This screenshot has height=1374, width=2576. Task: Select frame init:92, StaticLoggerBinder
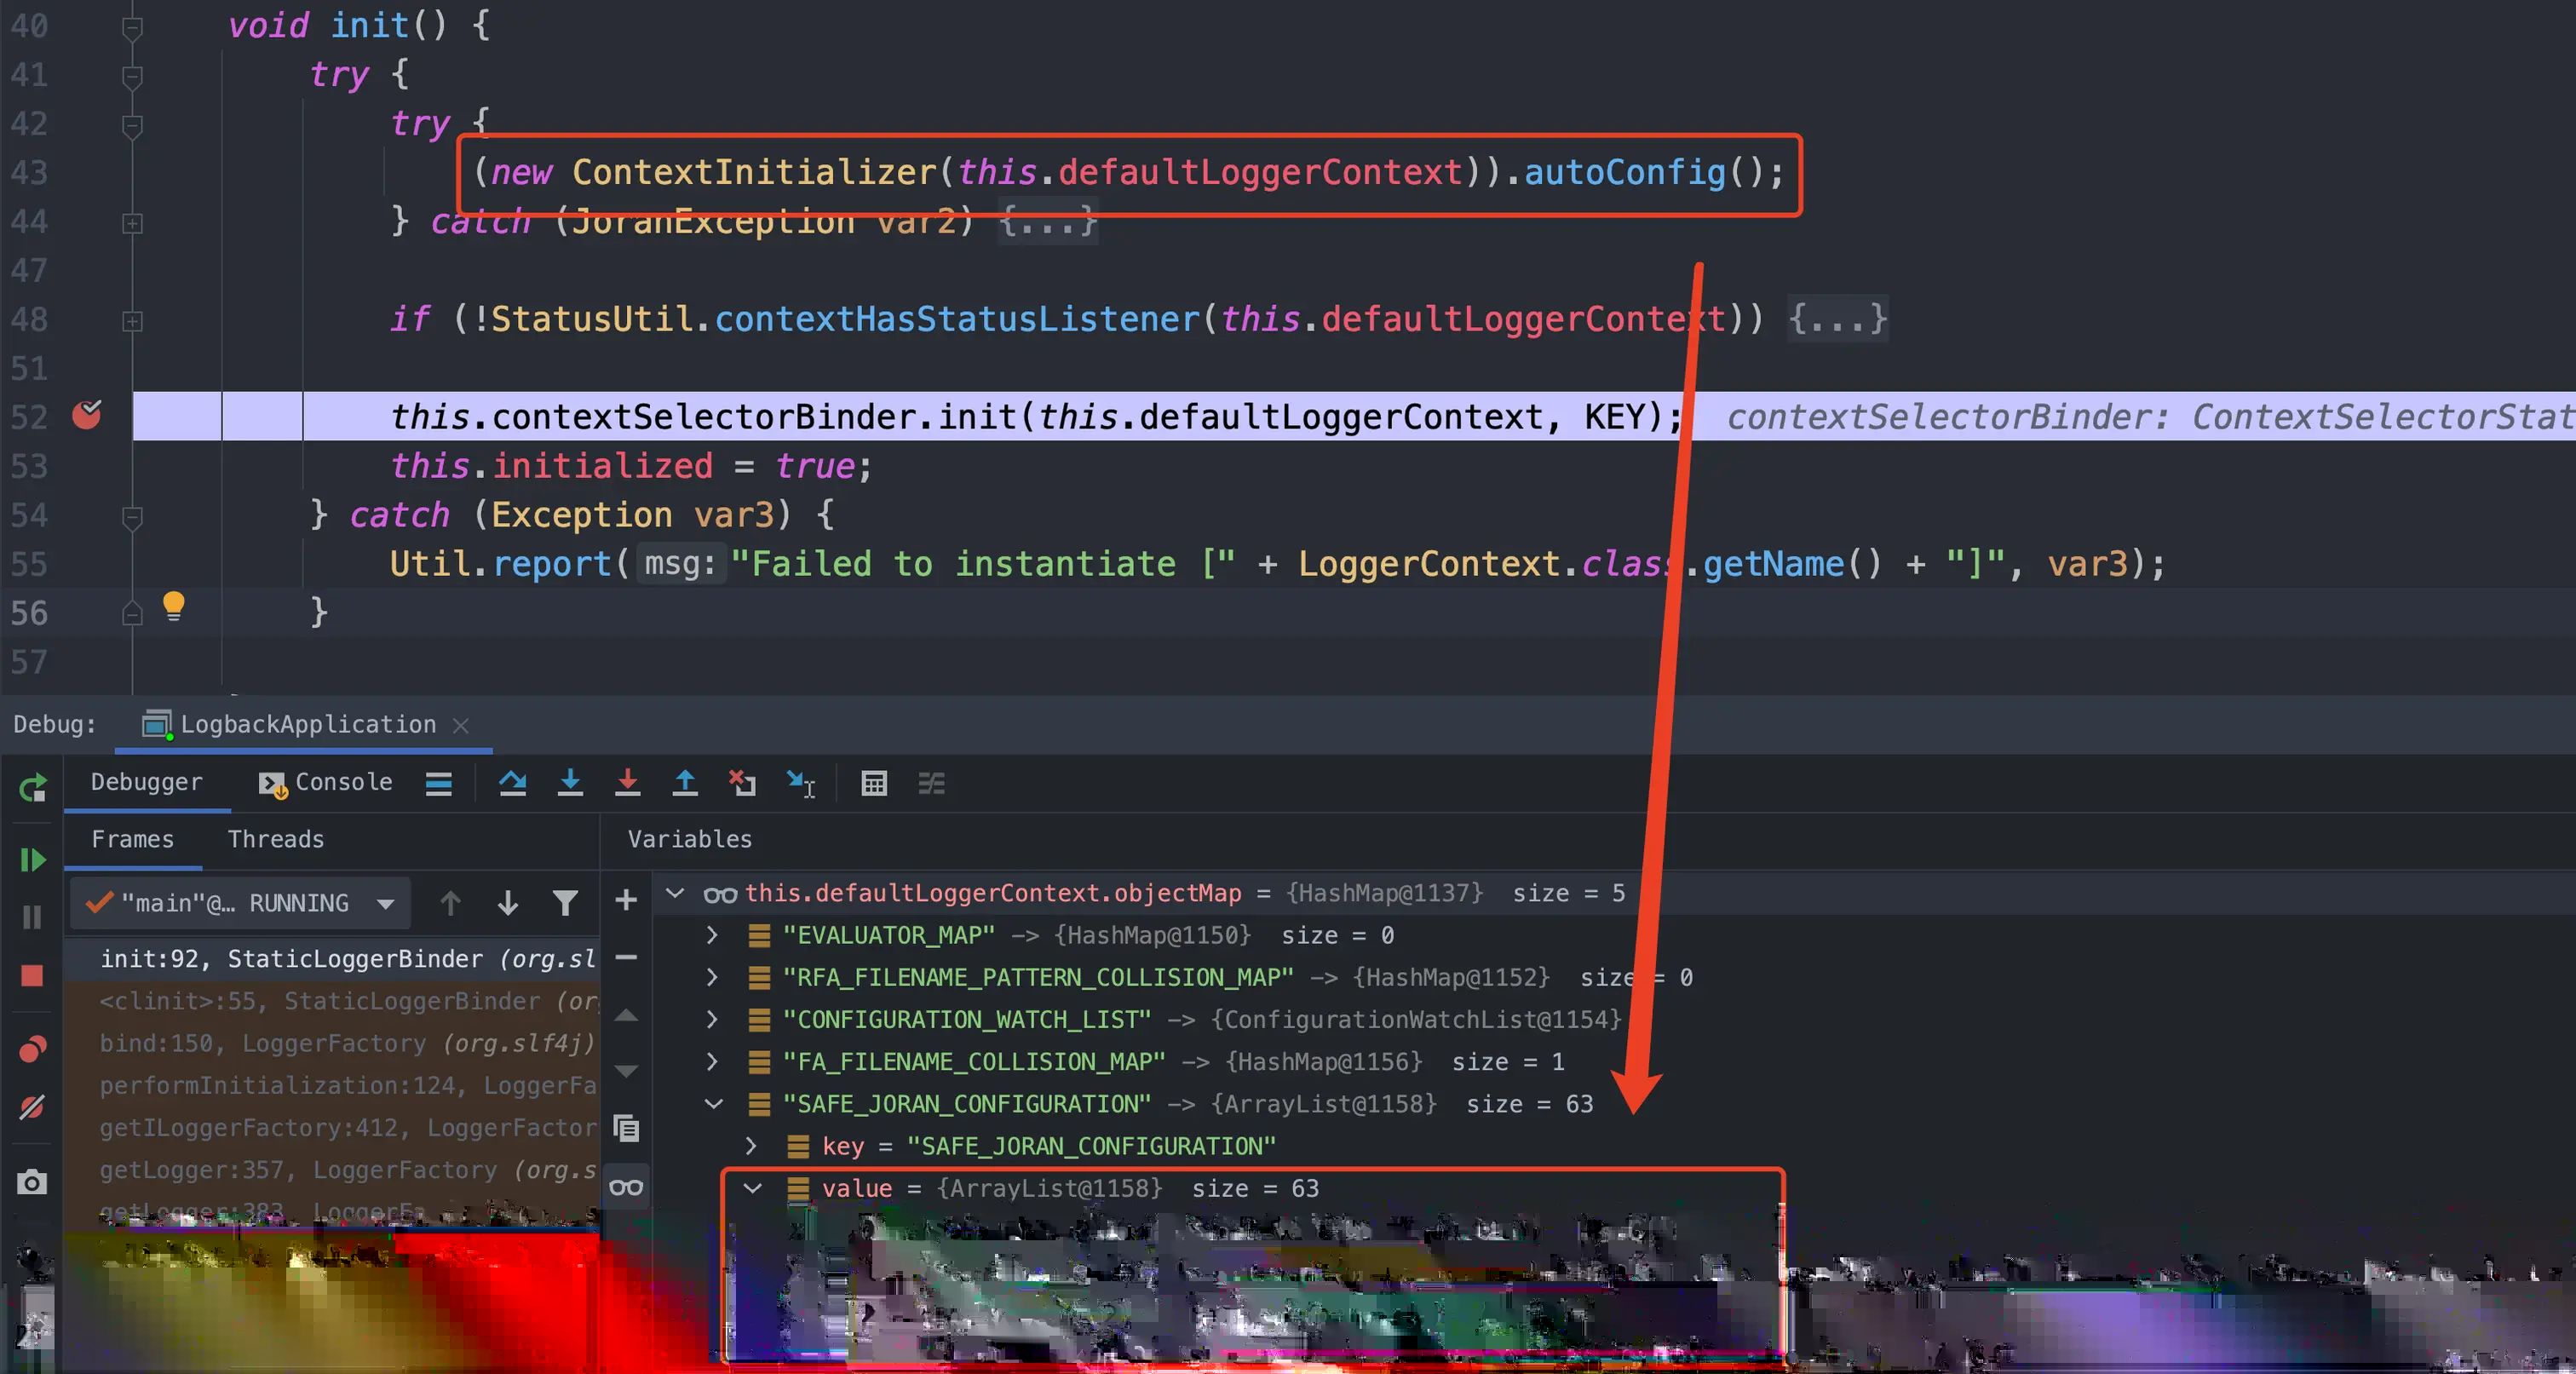[x=333, y=959]
